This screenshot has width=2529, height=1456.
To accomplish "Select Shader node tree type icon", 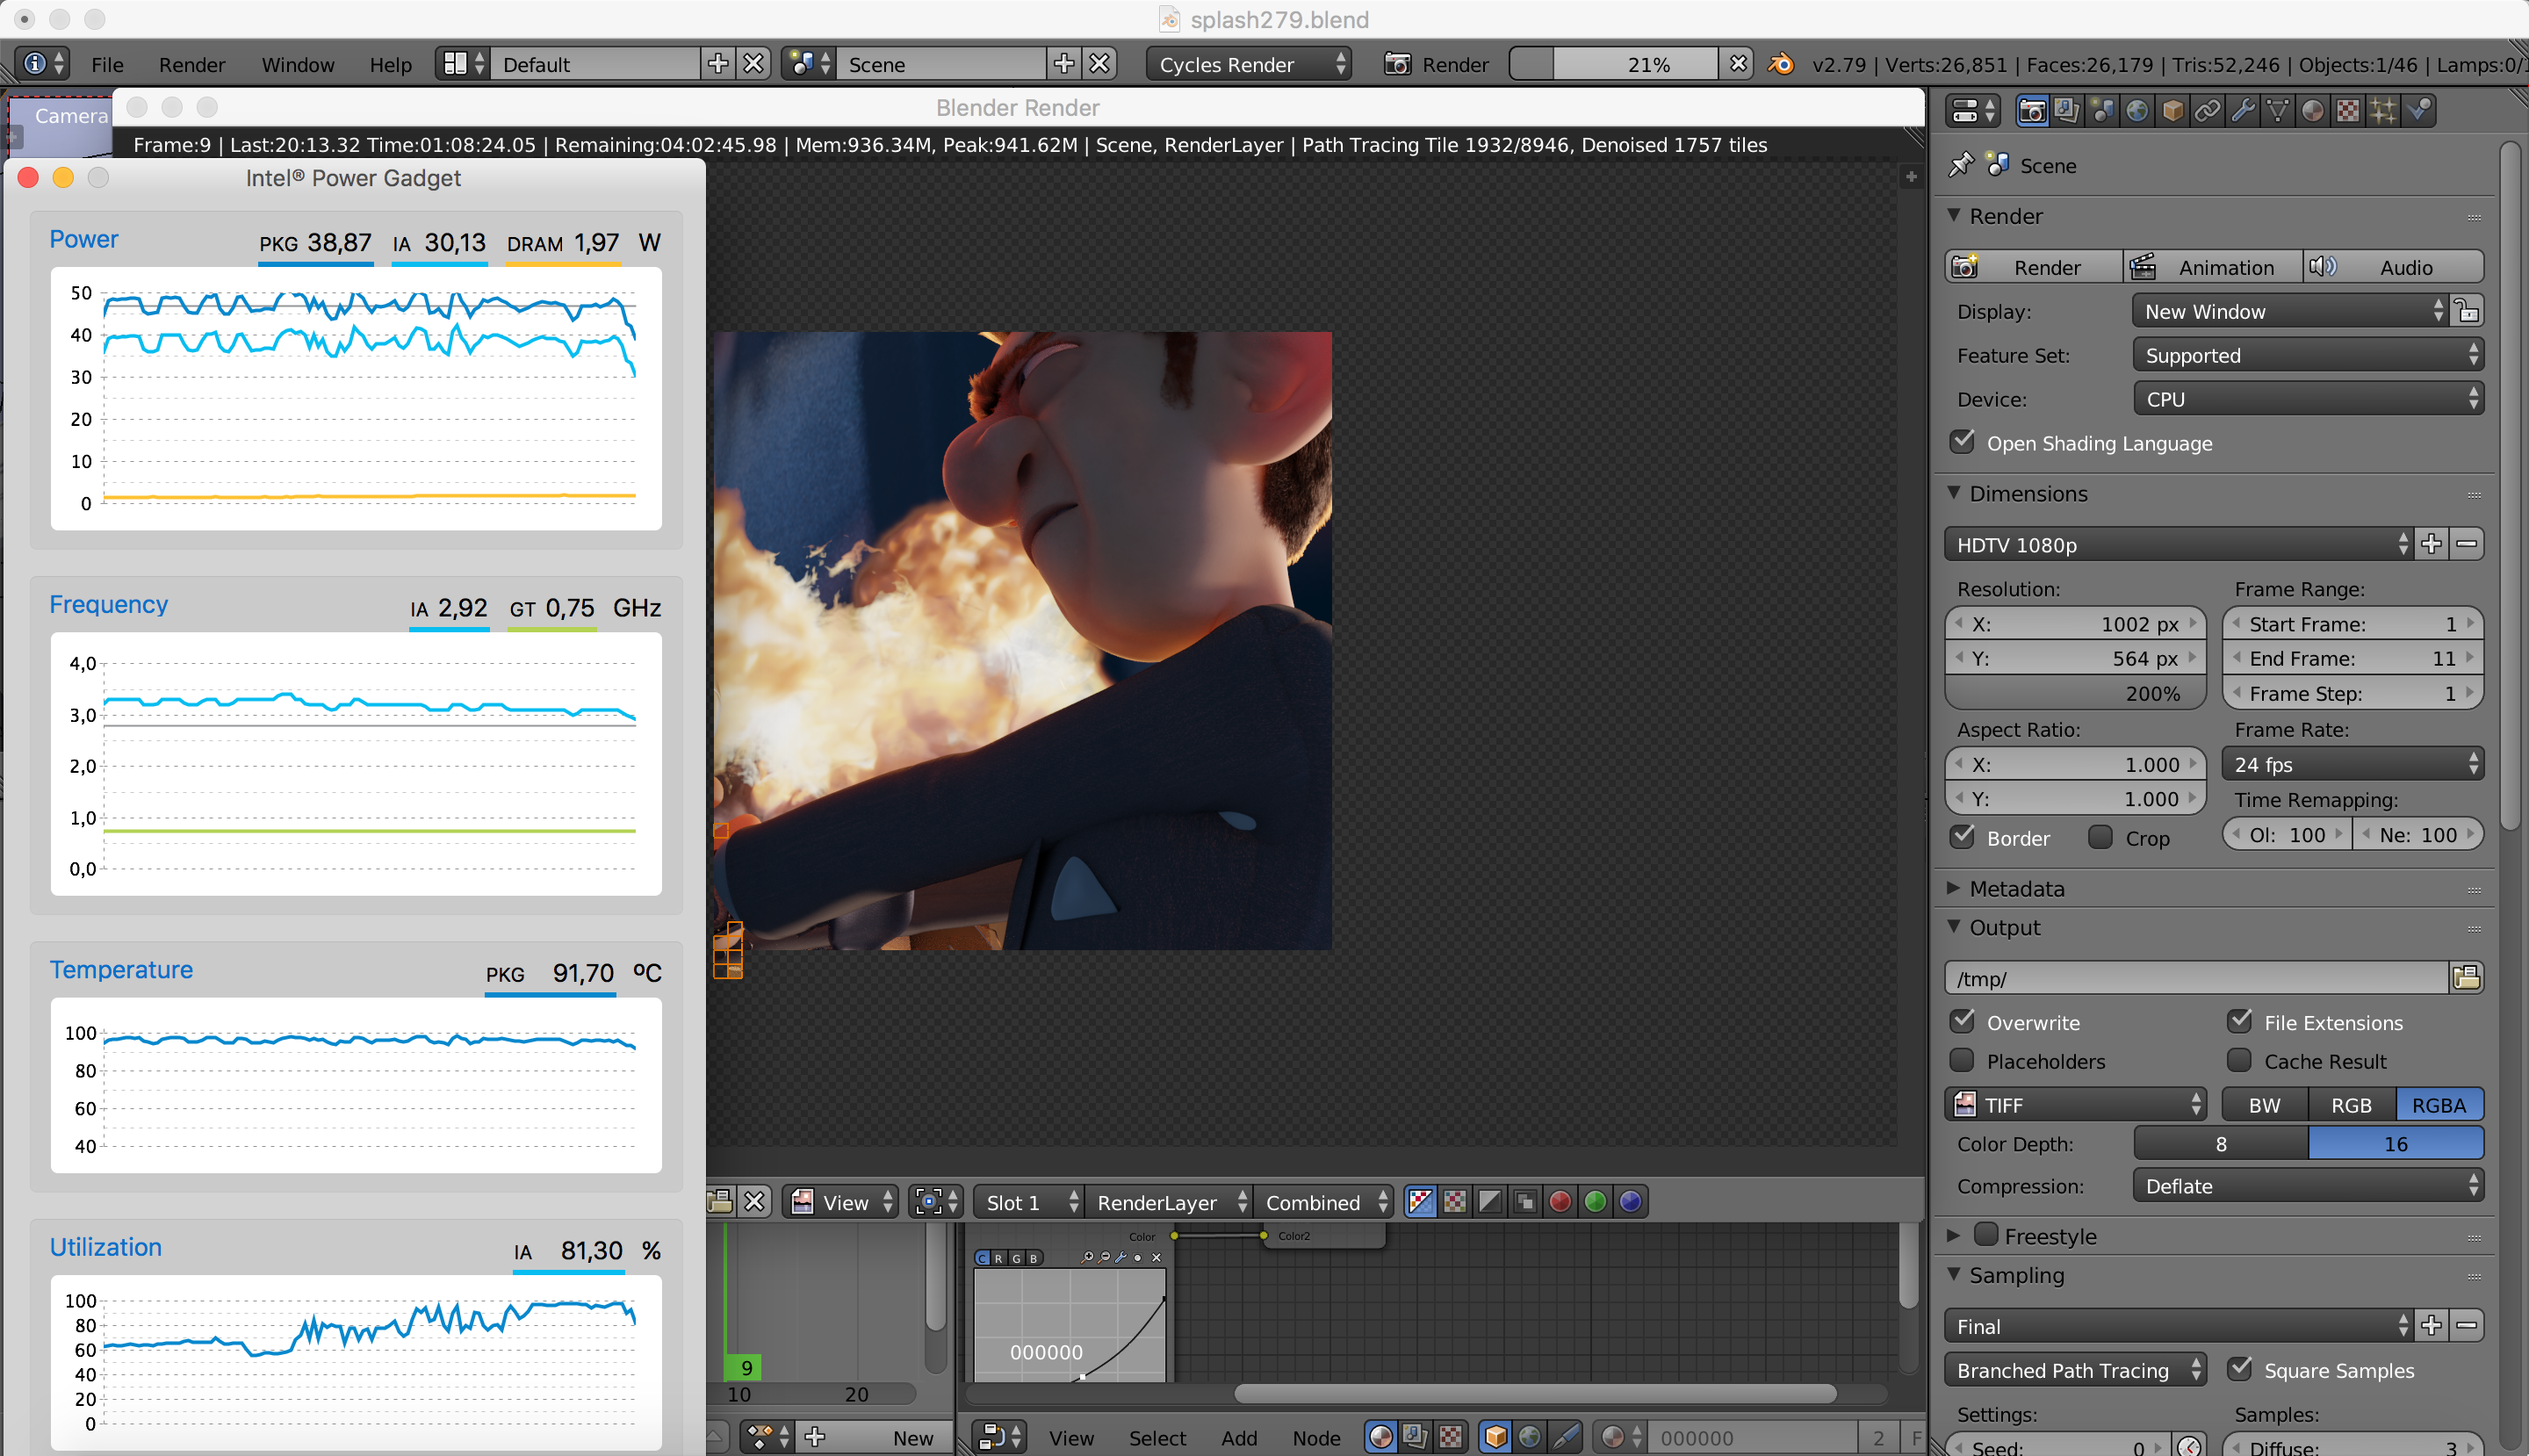I will 1381,1437.
